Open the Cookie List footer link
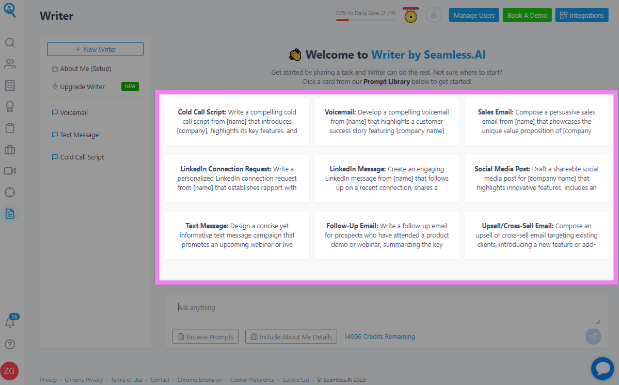Viewport: 619px width, 385px height. point(296,380)
